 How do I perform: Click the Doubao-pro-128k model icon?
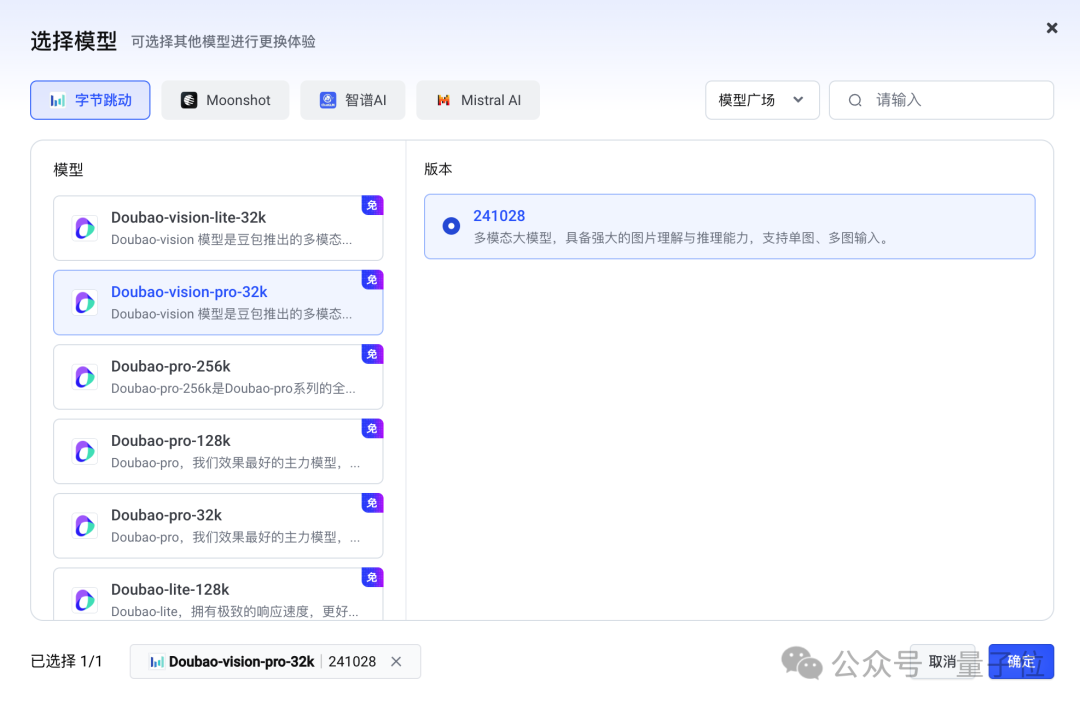point(85,451)
